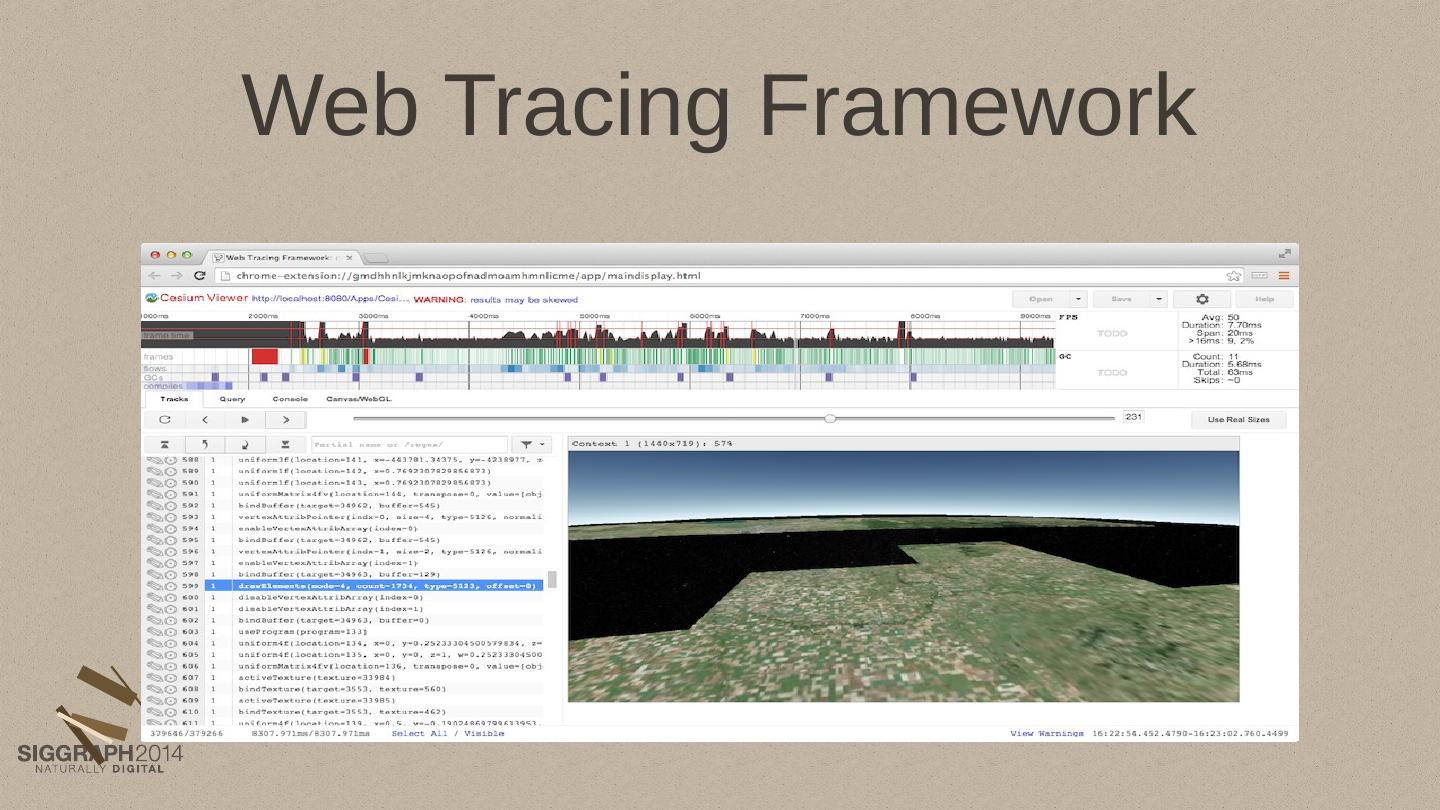Toggle the eye icon on call 592
This screenshot has height=810, width=1440.
coord(154,506)
